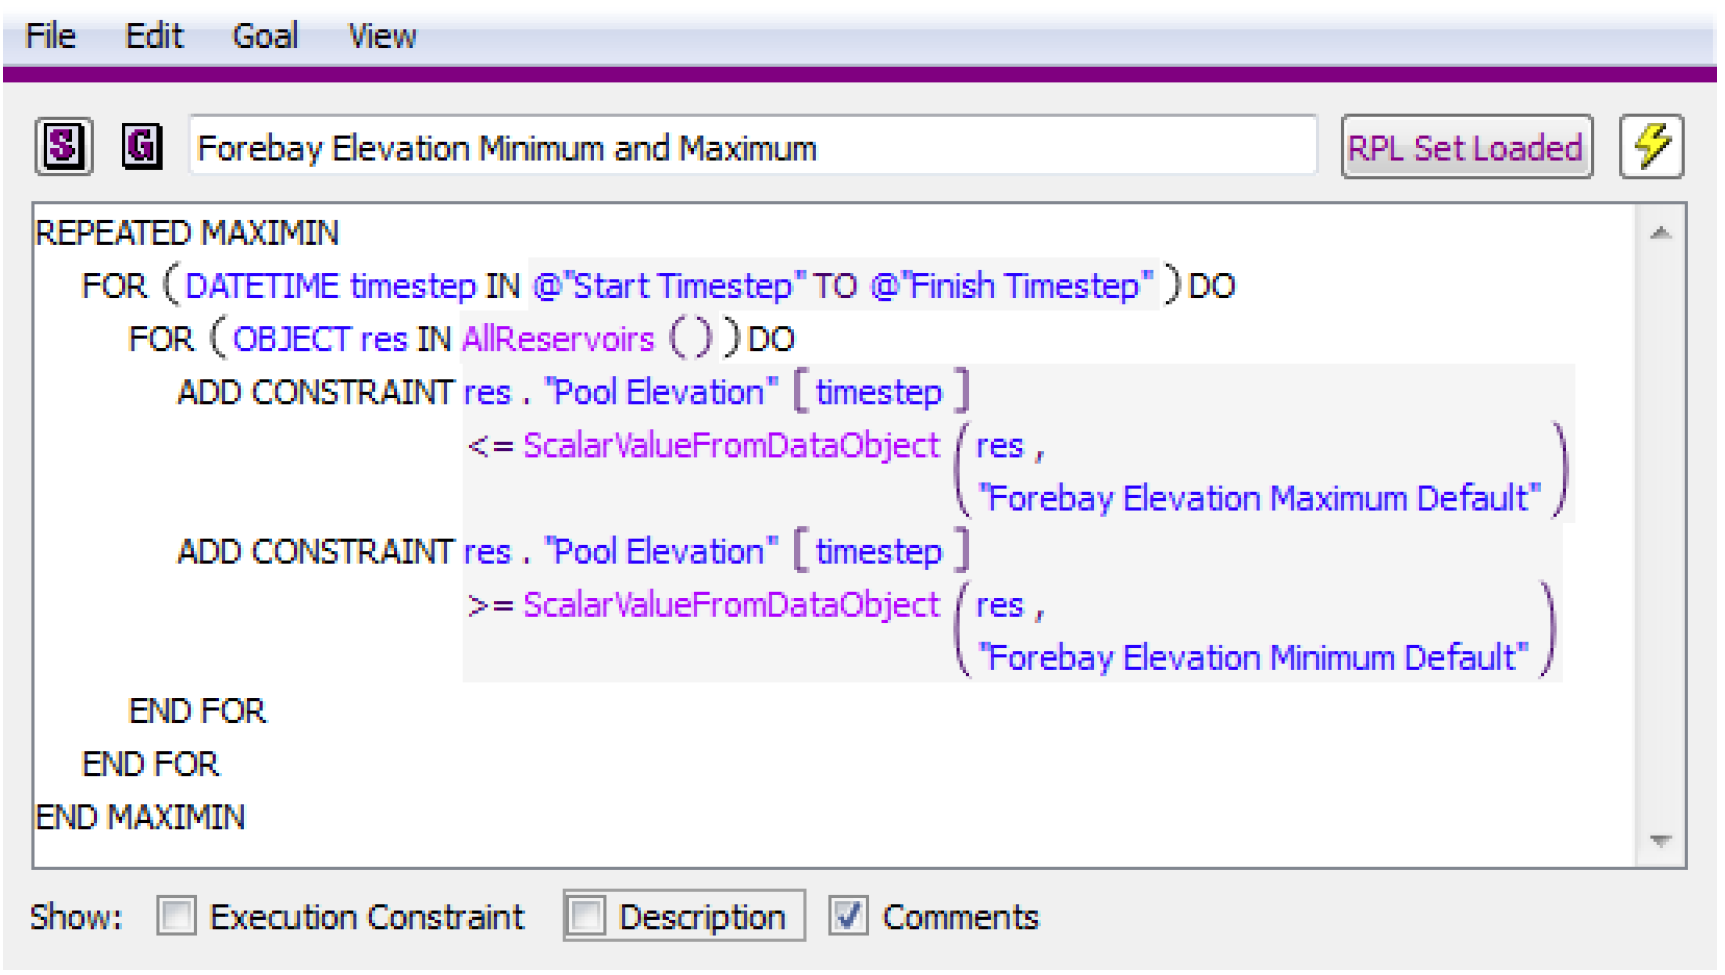Click the purple S set icon
1725x975 pixels.
point(63,147)
